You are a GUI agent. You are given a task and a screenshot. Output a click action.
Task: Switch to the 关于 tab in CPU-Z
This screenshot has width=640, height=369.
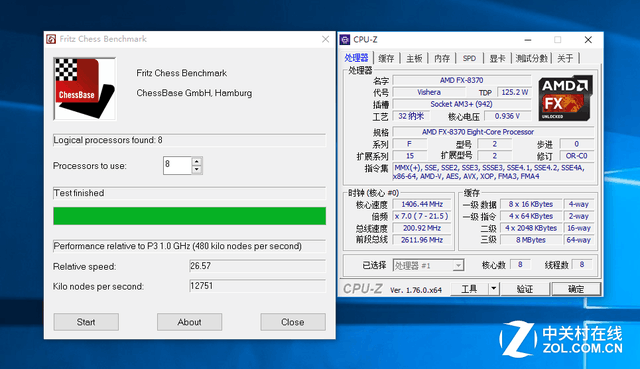[x=565, y=58]
